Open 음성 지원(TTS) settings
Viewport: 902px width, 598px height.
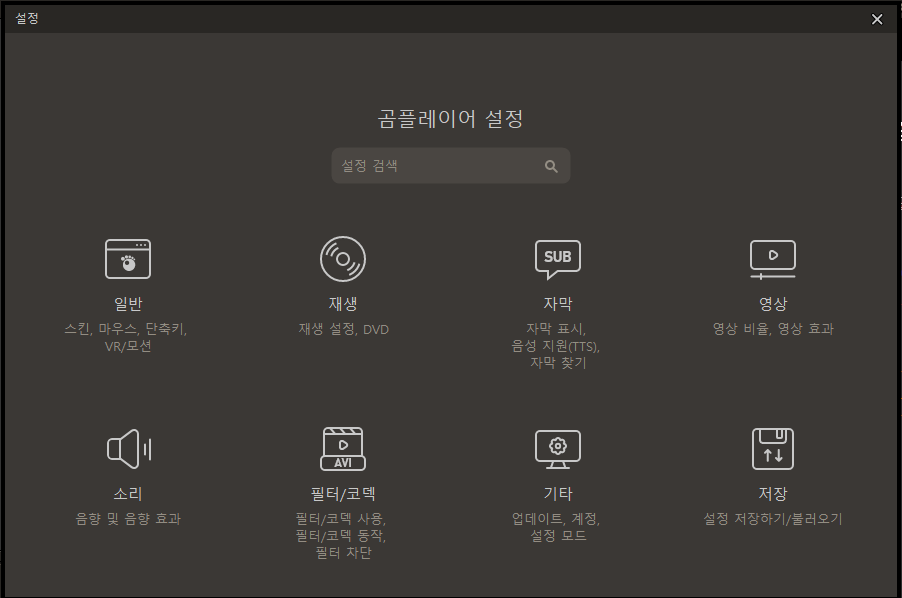[557, 347]
